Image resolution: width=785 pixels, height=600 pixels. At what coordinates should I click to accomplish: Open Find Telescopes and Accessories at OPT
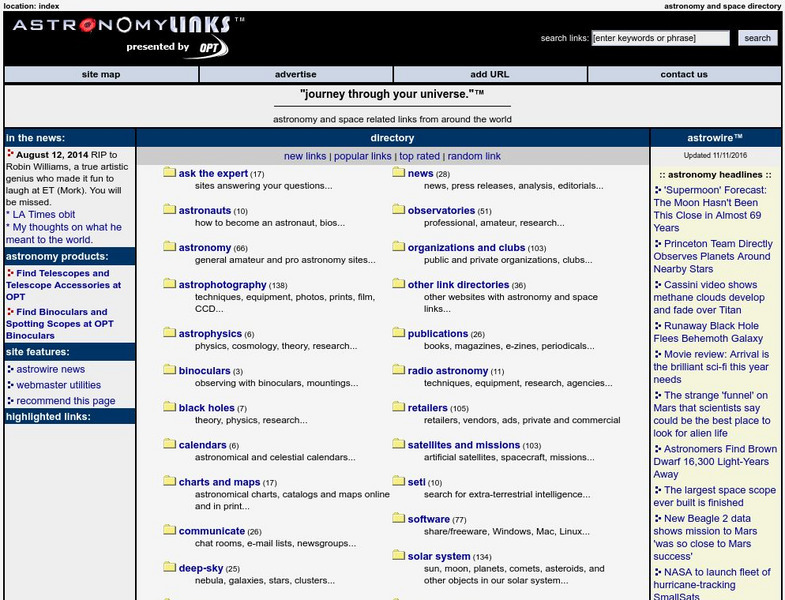64,285
